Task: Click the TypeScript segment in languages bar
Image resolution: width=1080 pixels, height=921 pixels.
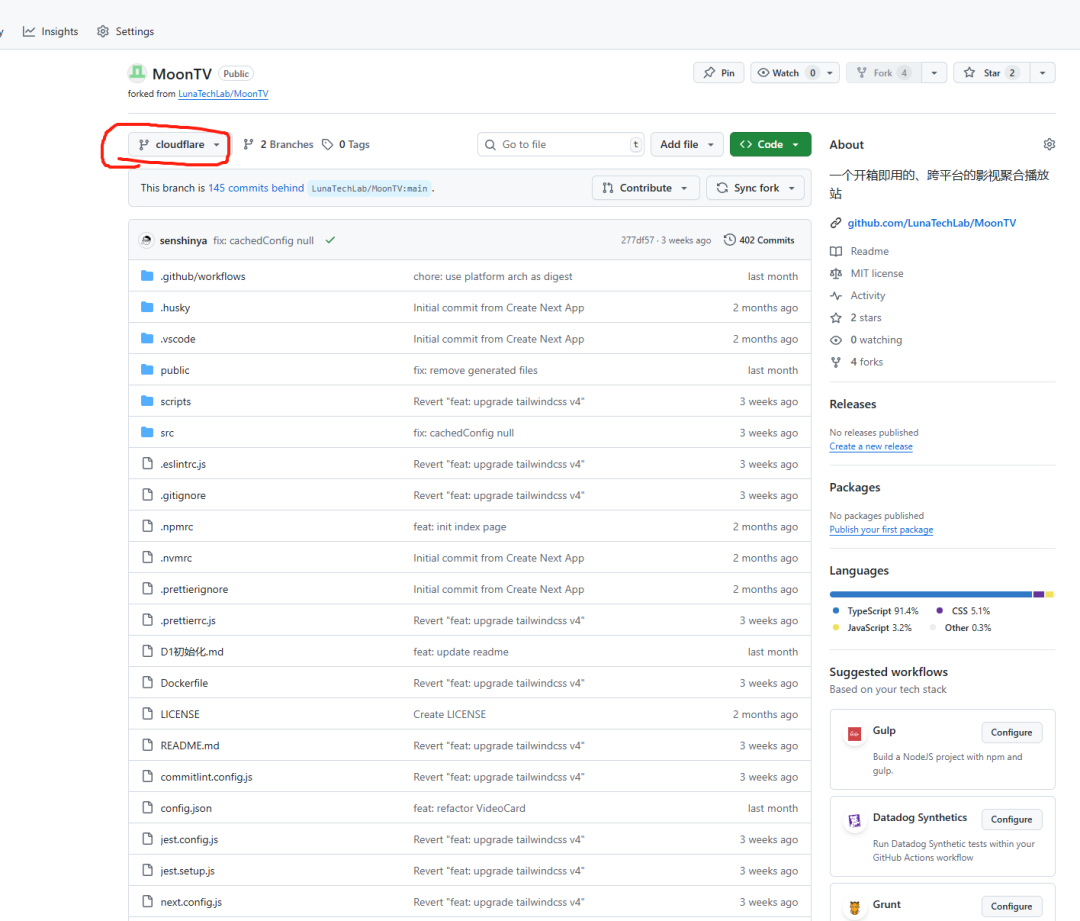Action: [930, 594]
